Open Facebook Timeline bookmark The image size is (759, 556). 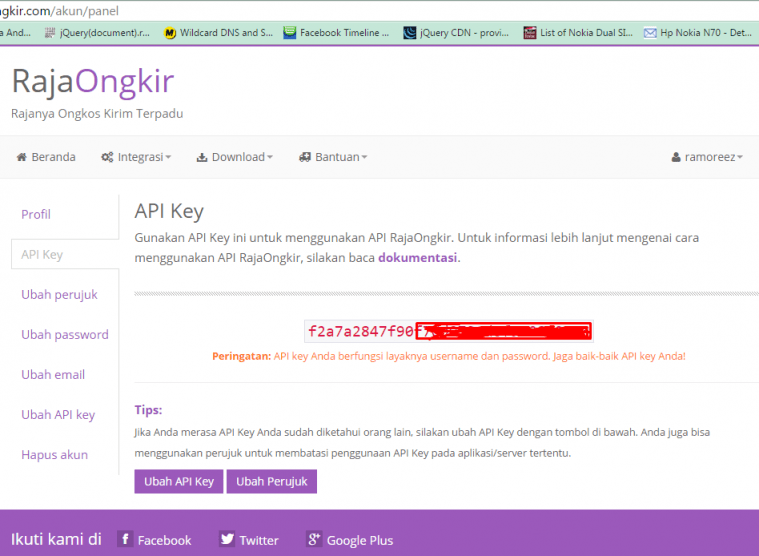coord(336,33)
